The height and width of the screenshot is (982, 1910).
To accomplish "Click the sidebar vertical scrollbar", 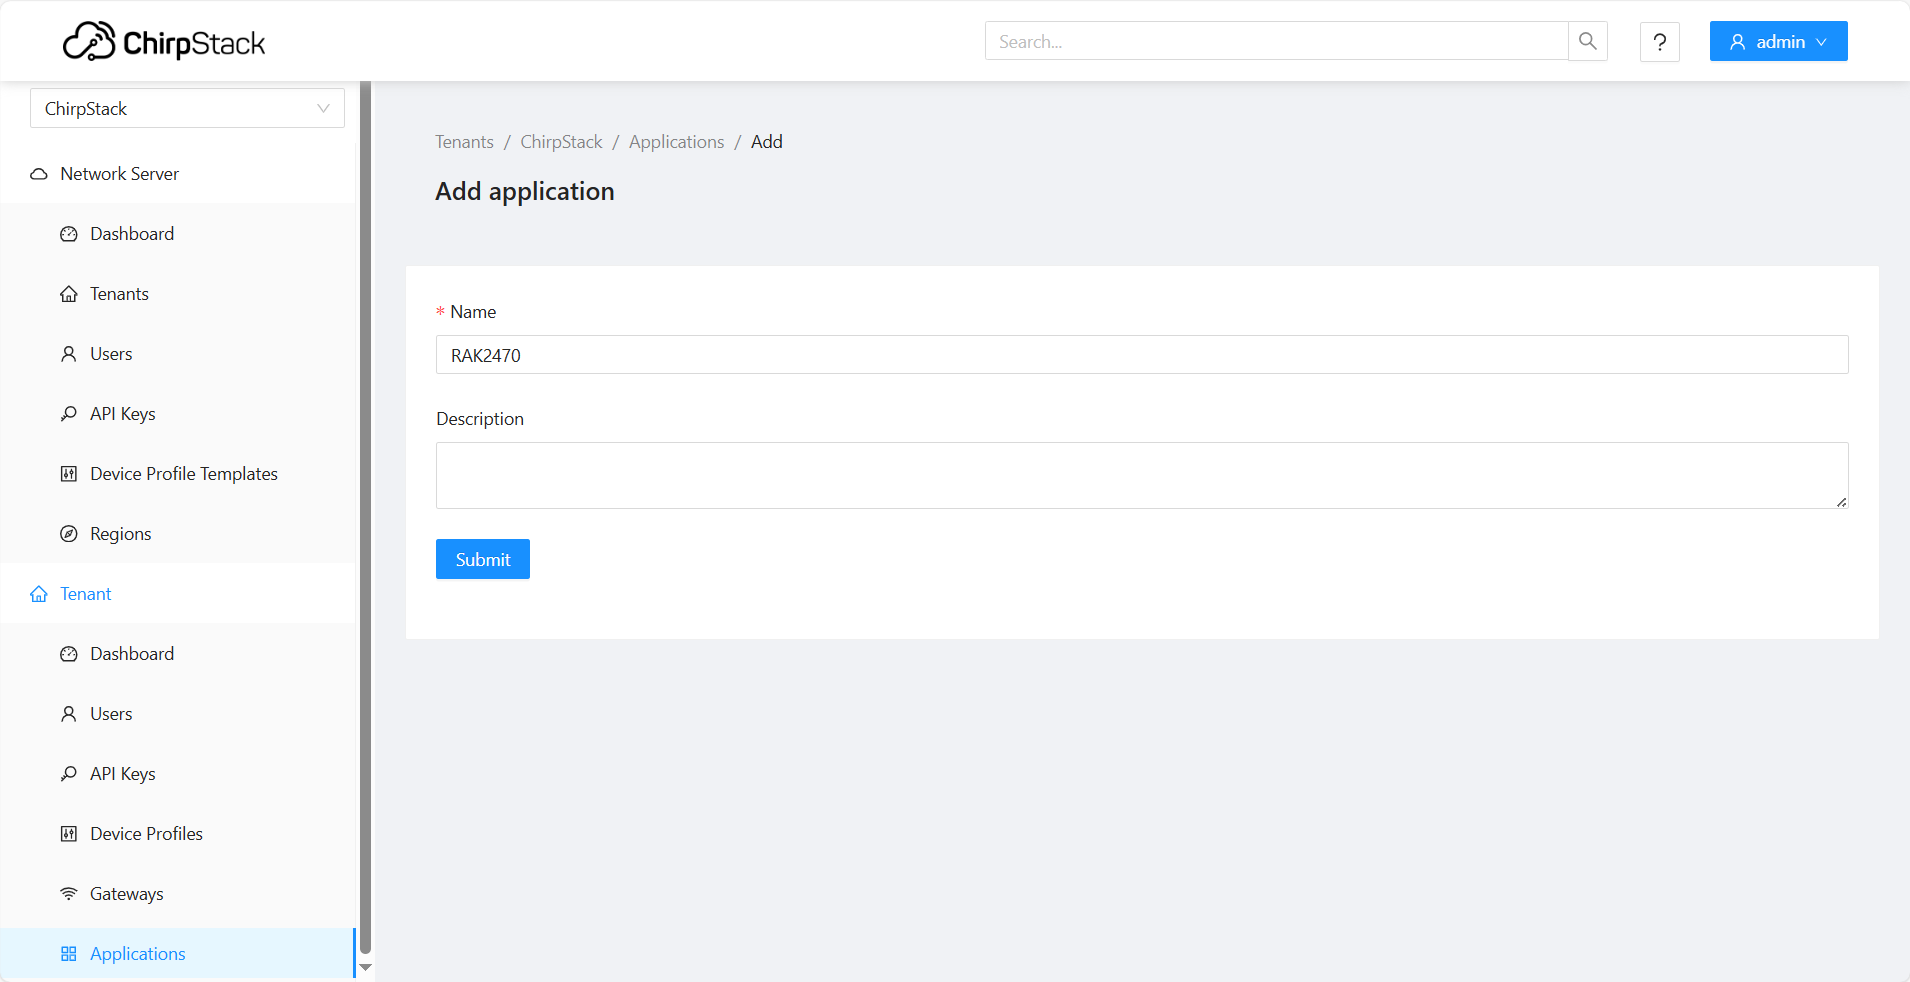I will click(x=365, y=517).
